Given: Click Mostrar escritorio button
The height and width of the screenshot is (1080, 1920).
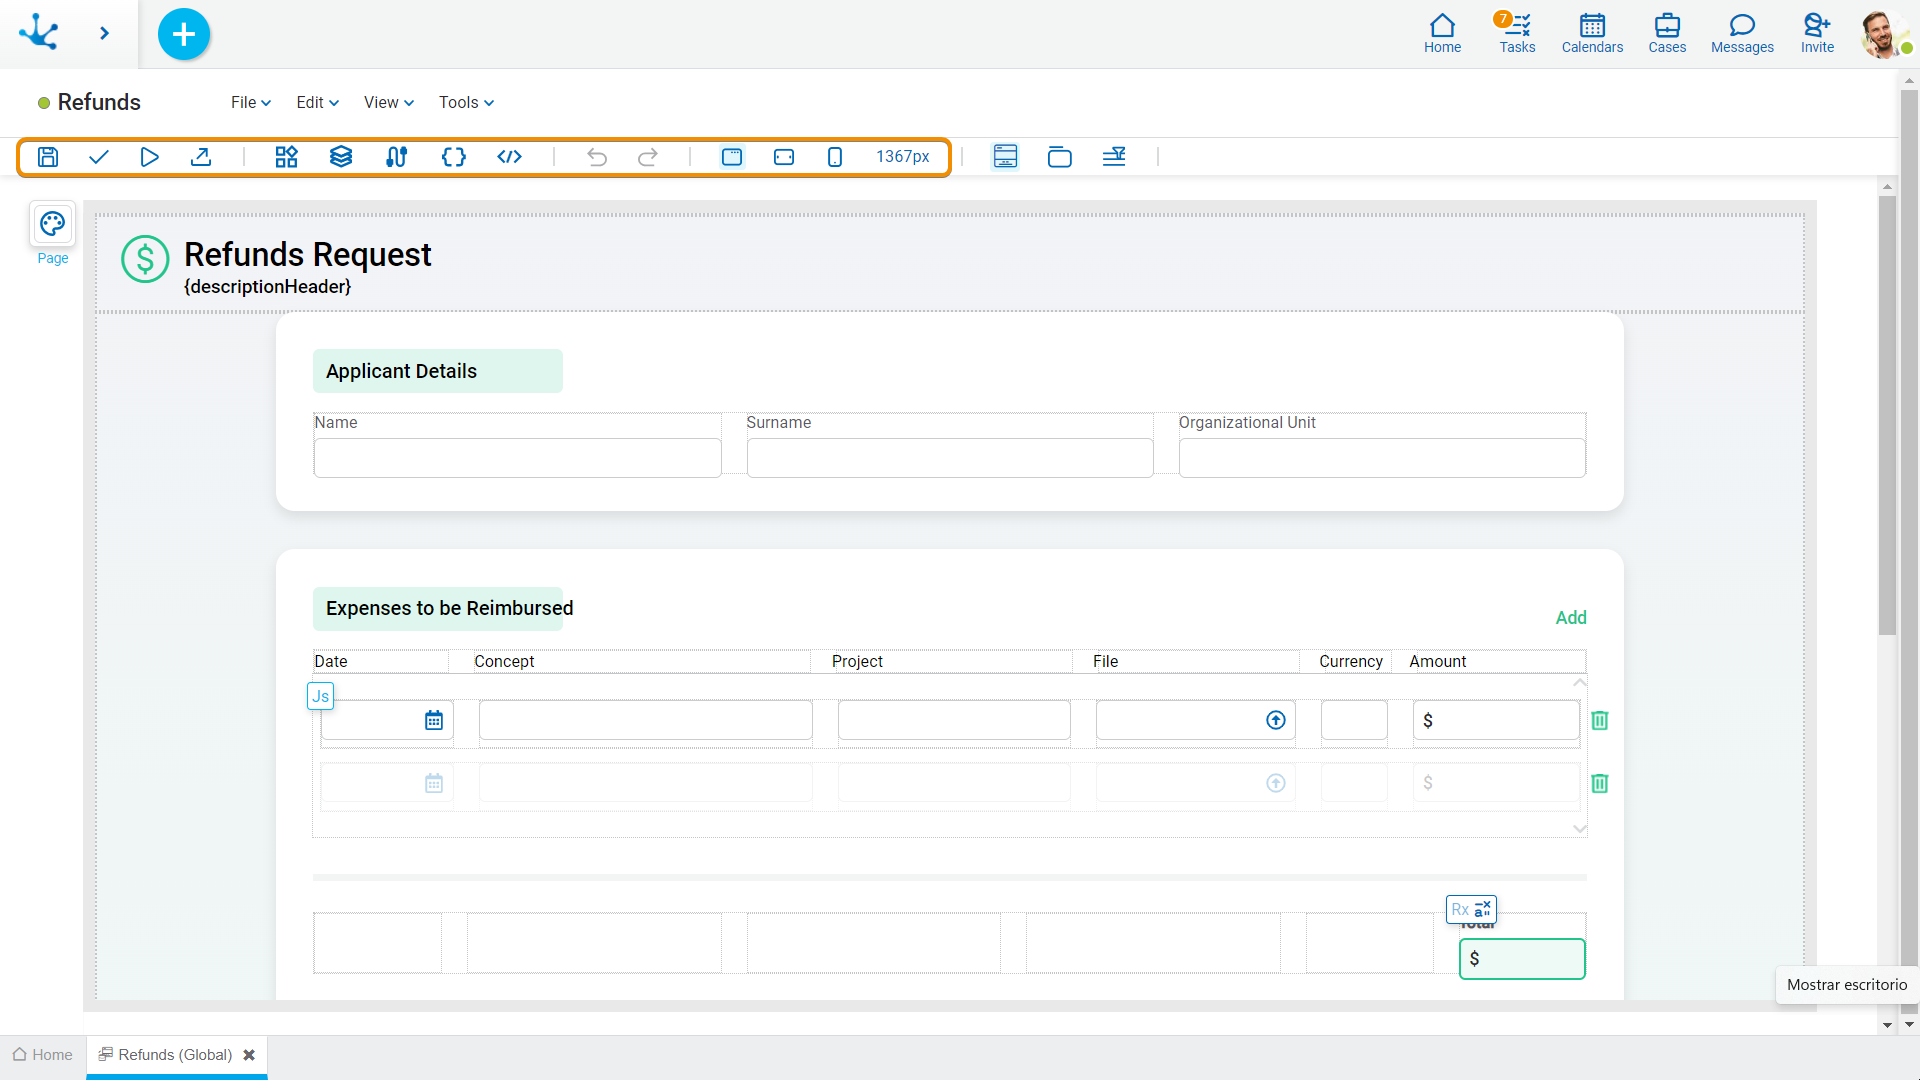Looking at the screenshot, I should pyautogui.click(x=1847, y=985).
